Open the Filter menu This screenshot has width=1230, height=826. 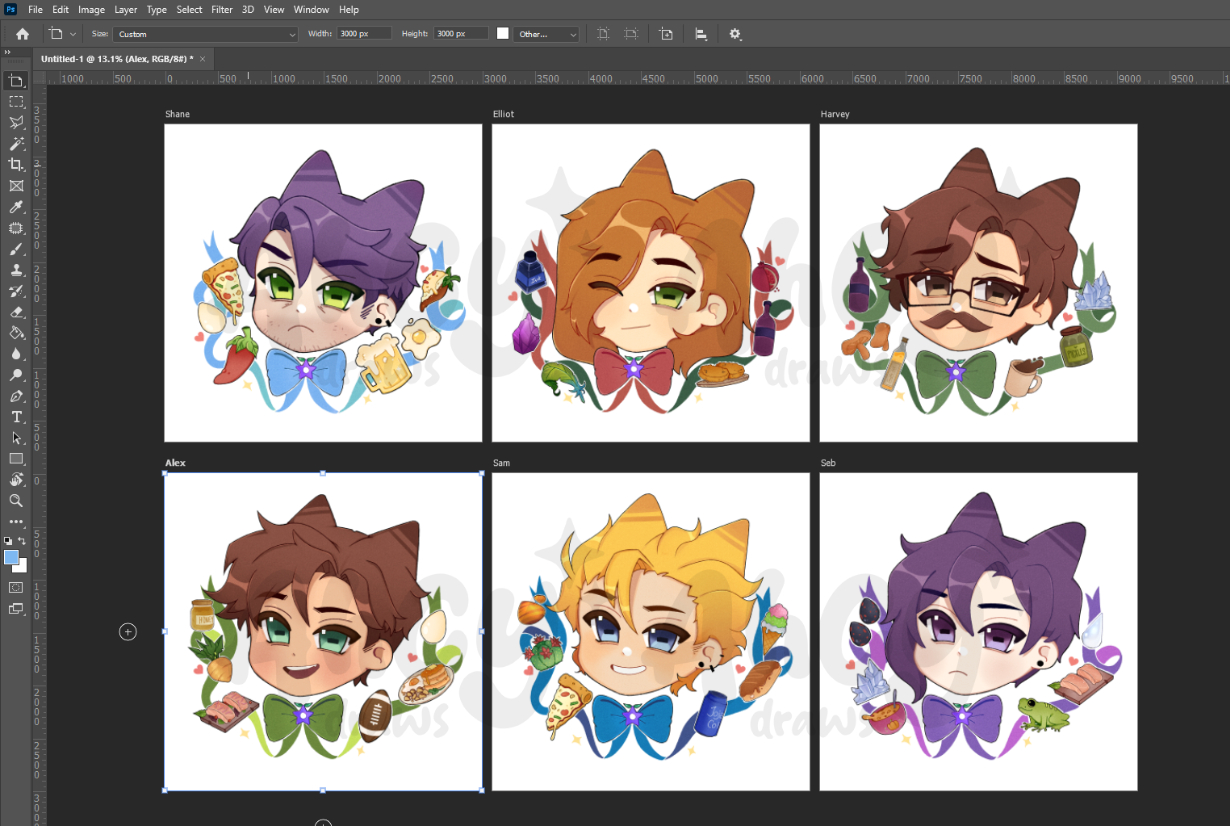point(222,9)
